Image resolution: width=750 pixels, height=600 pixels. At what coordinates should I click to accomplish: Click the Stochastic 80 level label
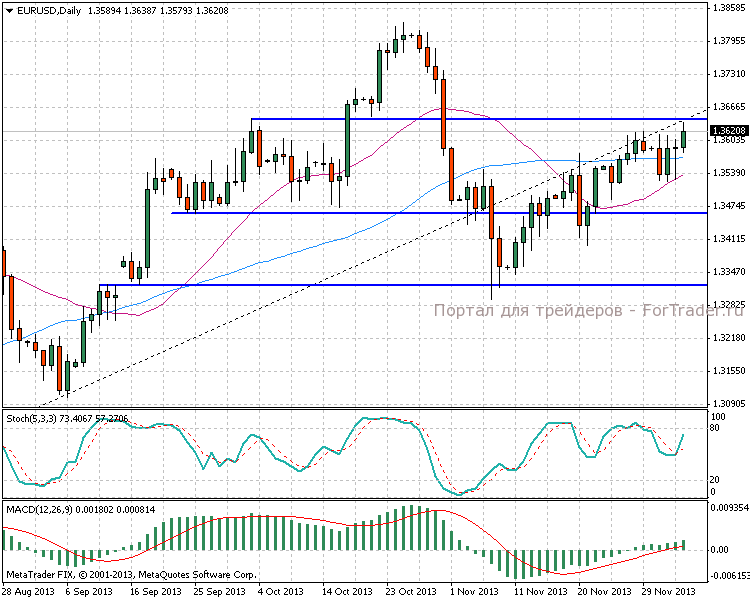[x=716, y=428]
